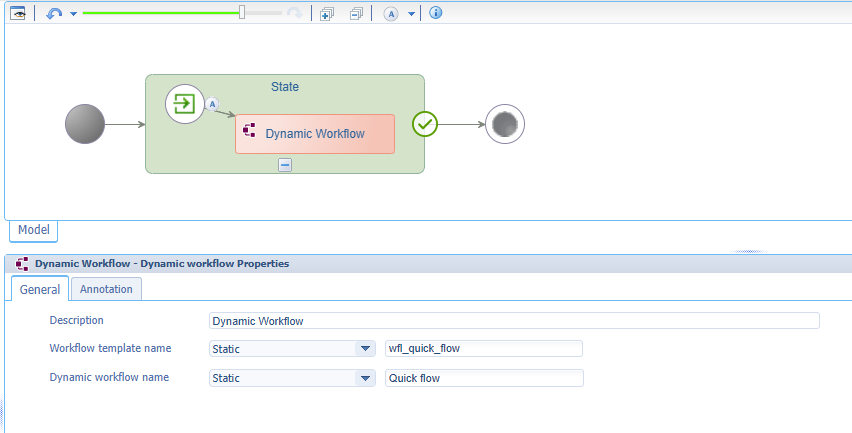Image resolution: width=852 pixels, height=433 pixels.
Task: Click the Dynamic workflow name text field
Action: point(484,378)
